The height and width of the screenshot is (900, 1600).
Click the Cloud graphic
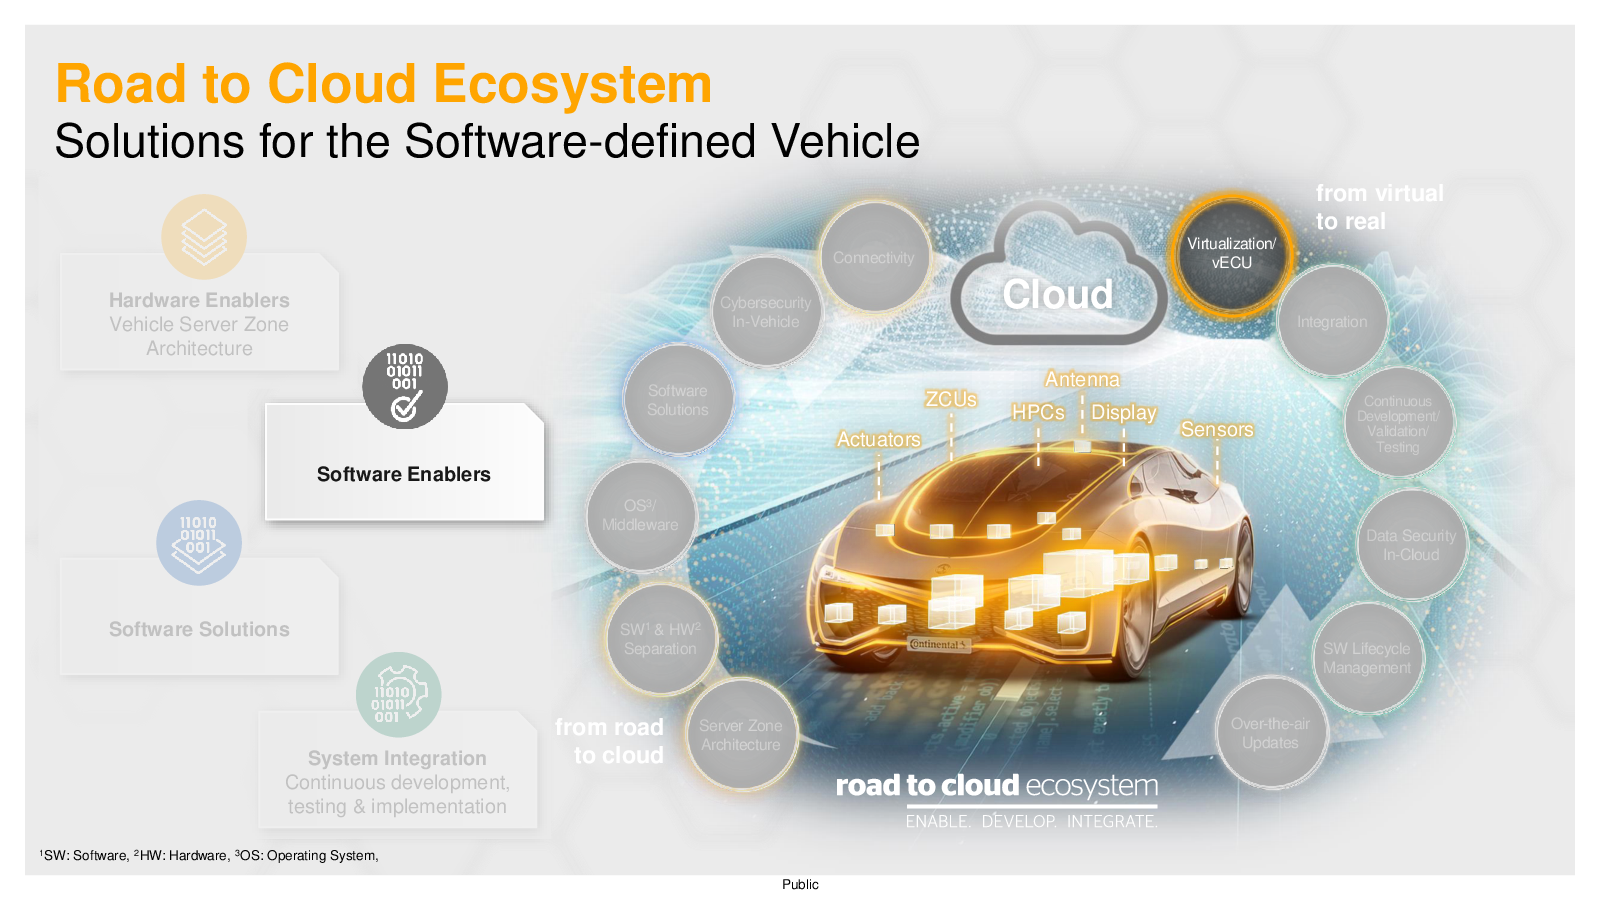(x=1058, y=275)
